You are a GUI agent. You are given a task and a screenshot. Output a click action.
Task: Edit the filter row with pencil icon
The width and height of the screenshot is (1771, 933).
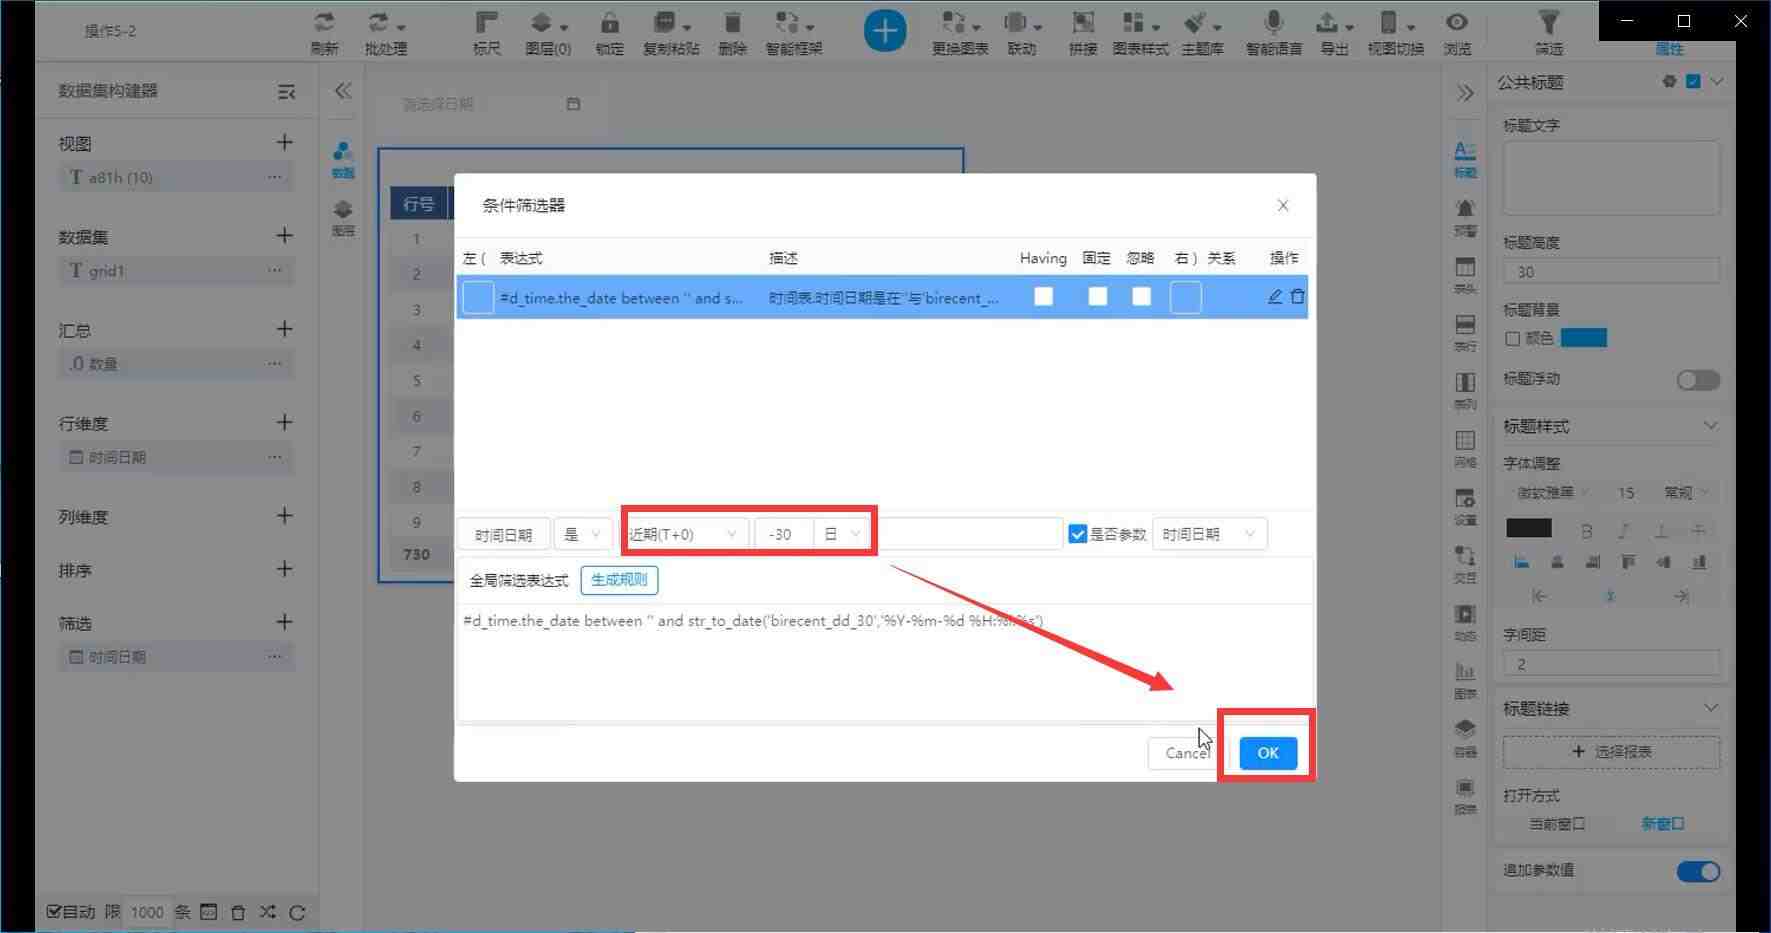1275,297
